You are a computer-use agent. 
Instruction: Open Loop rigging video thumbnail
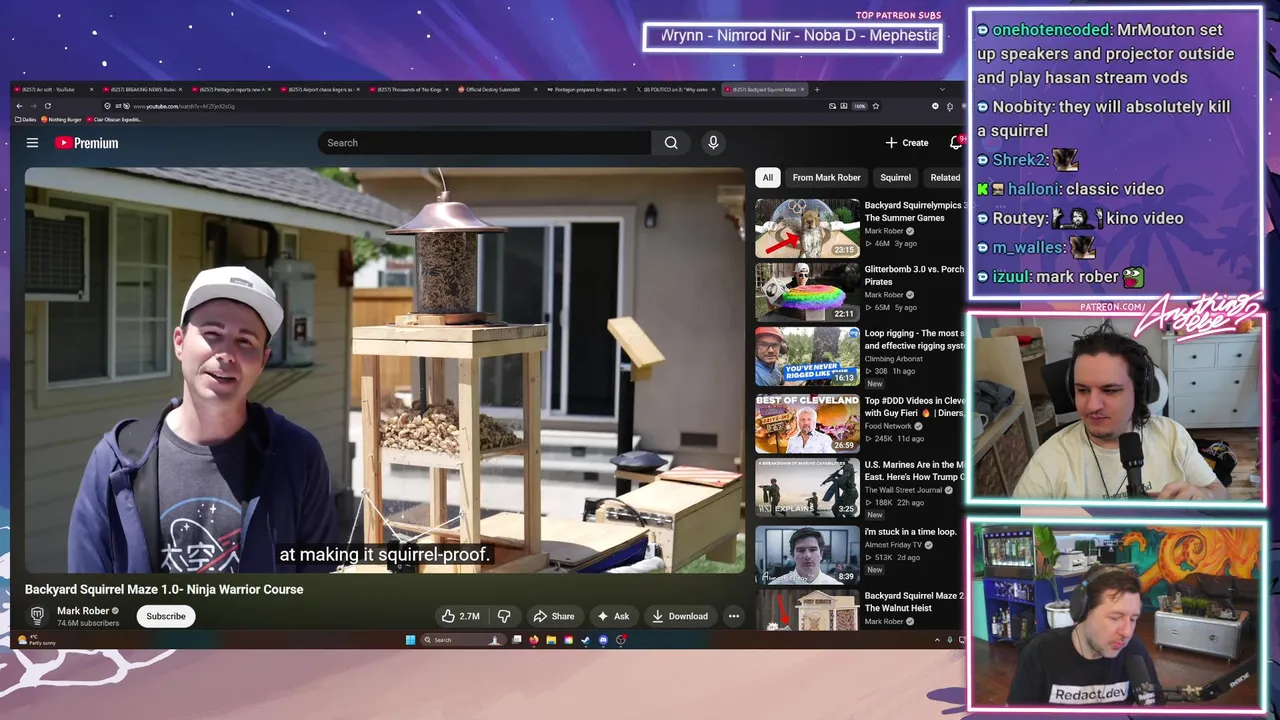[x=807, y=356]
